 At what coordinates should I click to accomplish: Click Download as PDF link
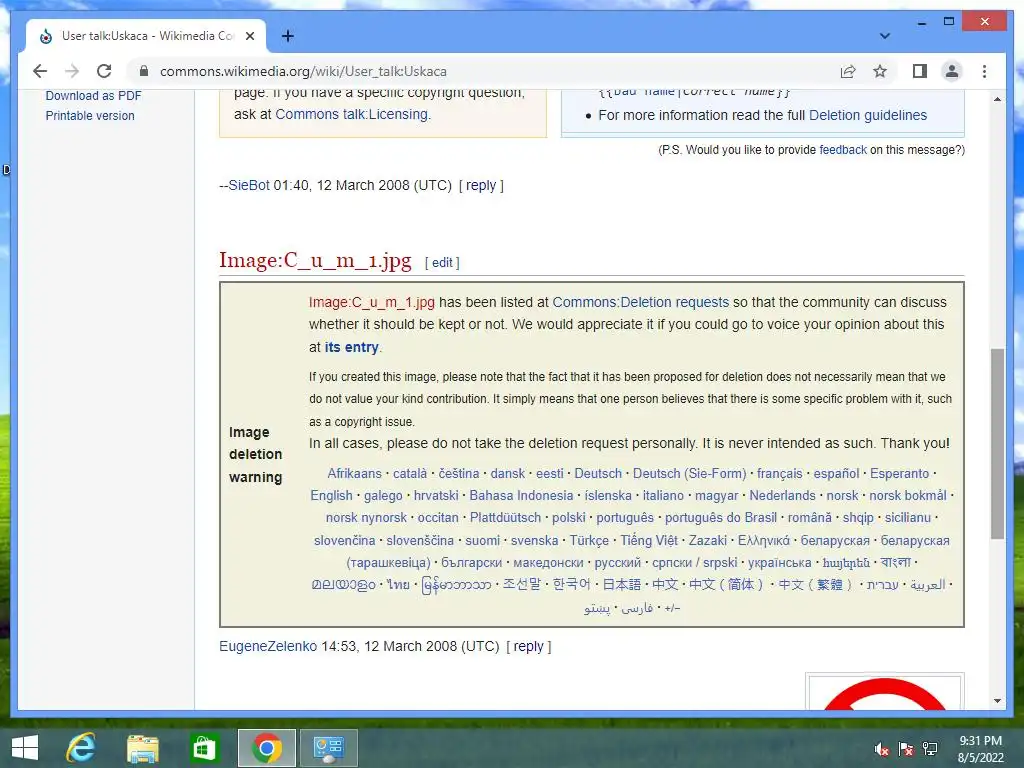(93, 95)
